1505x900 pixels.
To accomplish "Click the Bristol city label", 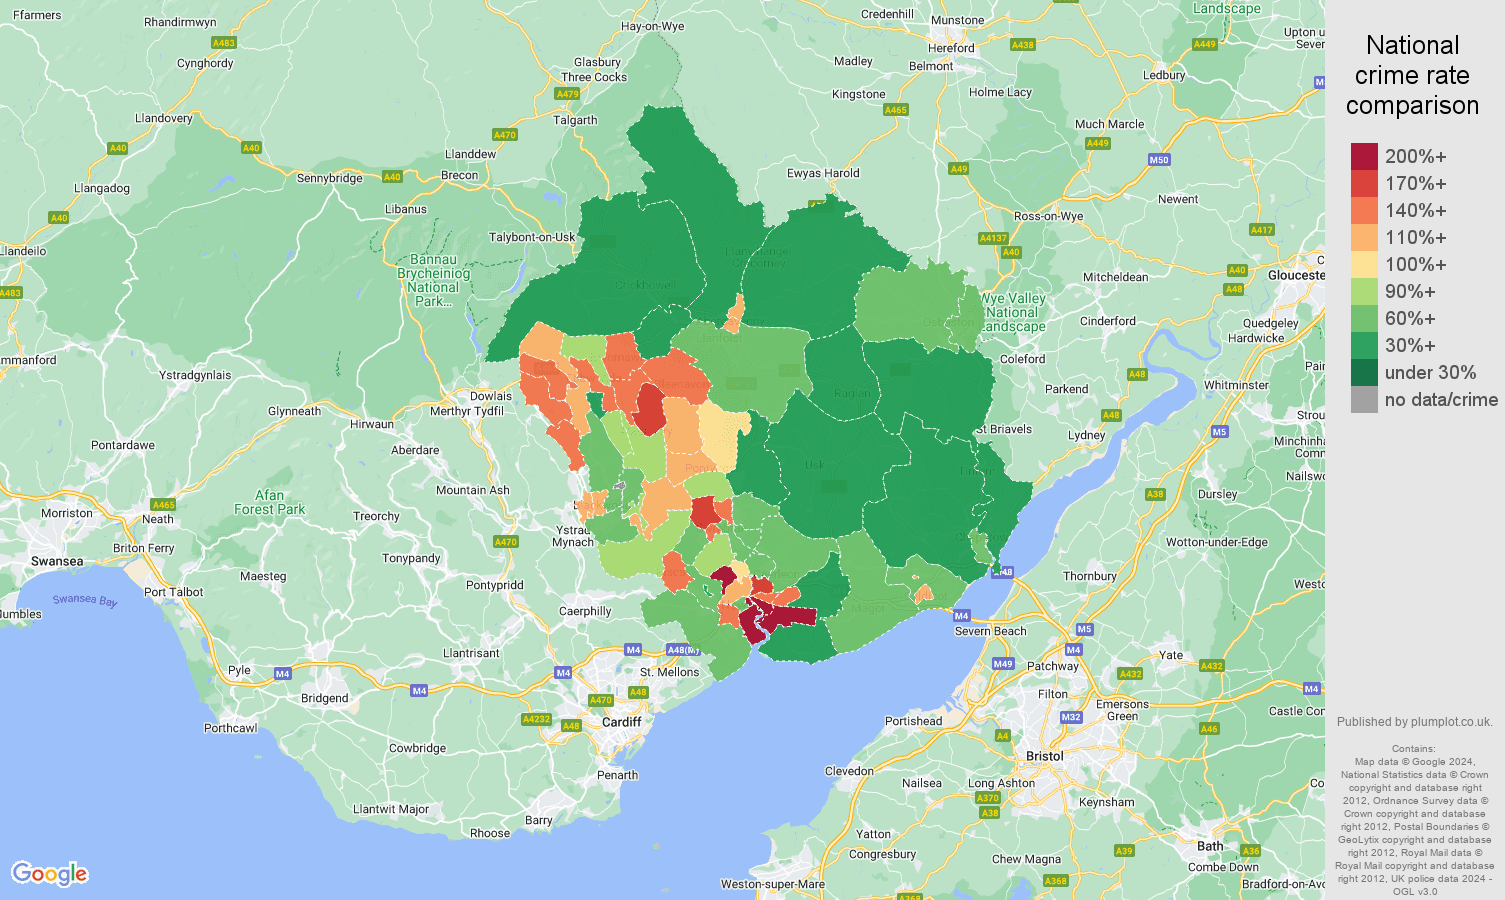I will pos(1045,756).
